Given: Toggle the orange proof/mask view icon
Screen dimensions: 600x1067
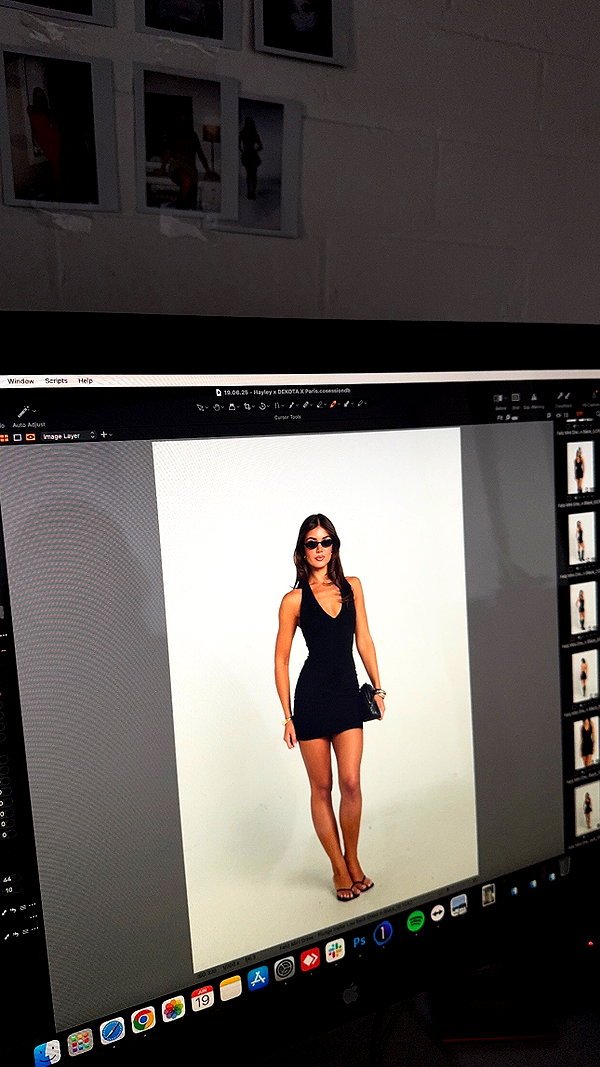Looking at the screenshot, I should 31,437.
